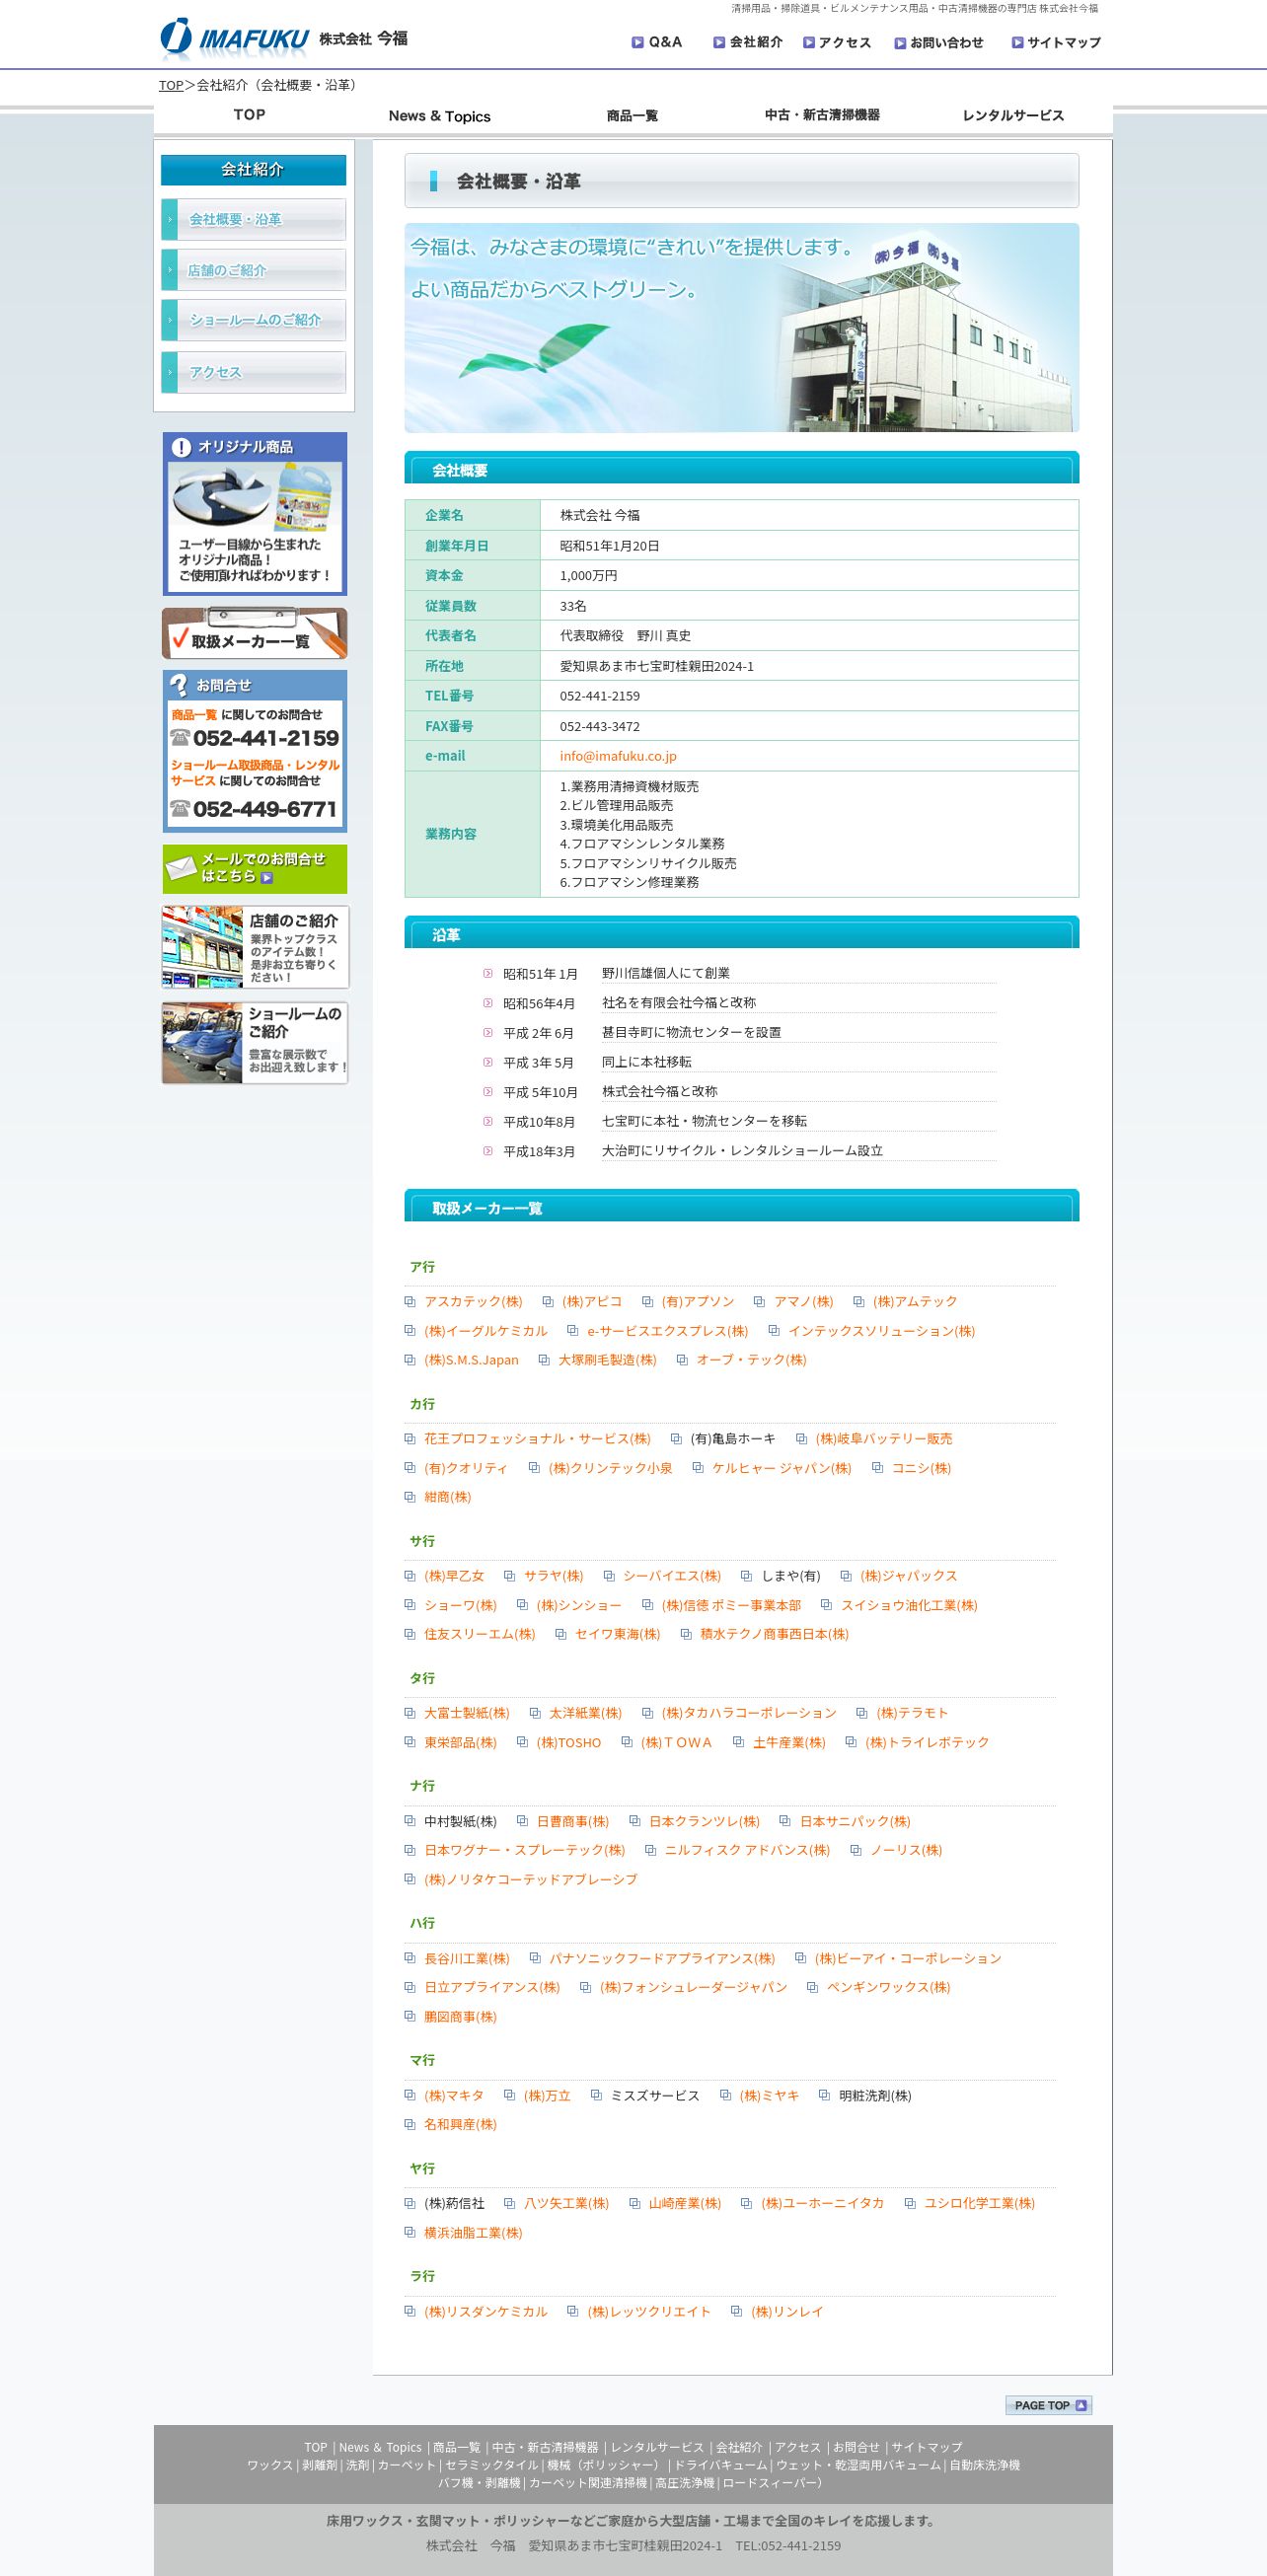Screen dimensions: 1267x2576
Task: Click the external-link icon beside (株)イーグルケミカル
Action: [410, 1330]
